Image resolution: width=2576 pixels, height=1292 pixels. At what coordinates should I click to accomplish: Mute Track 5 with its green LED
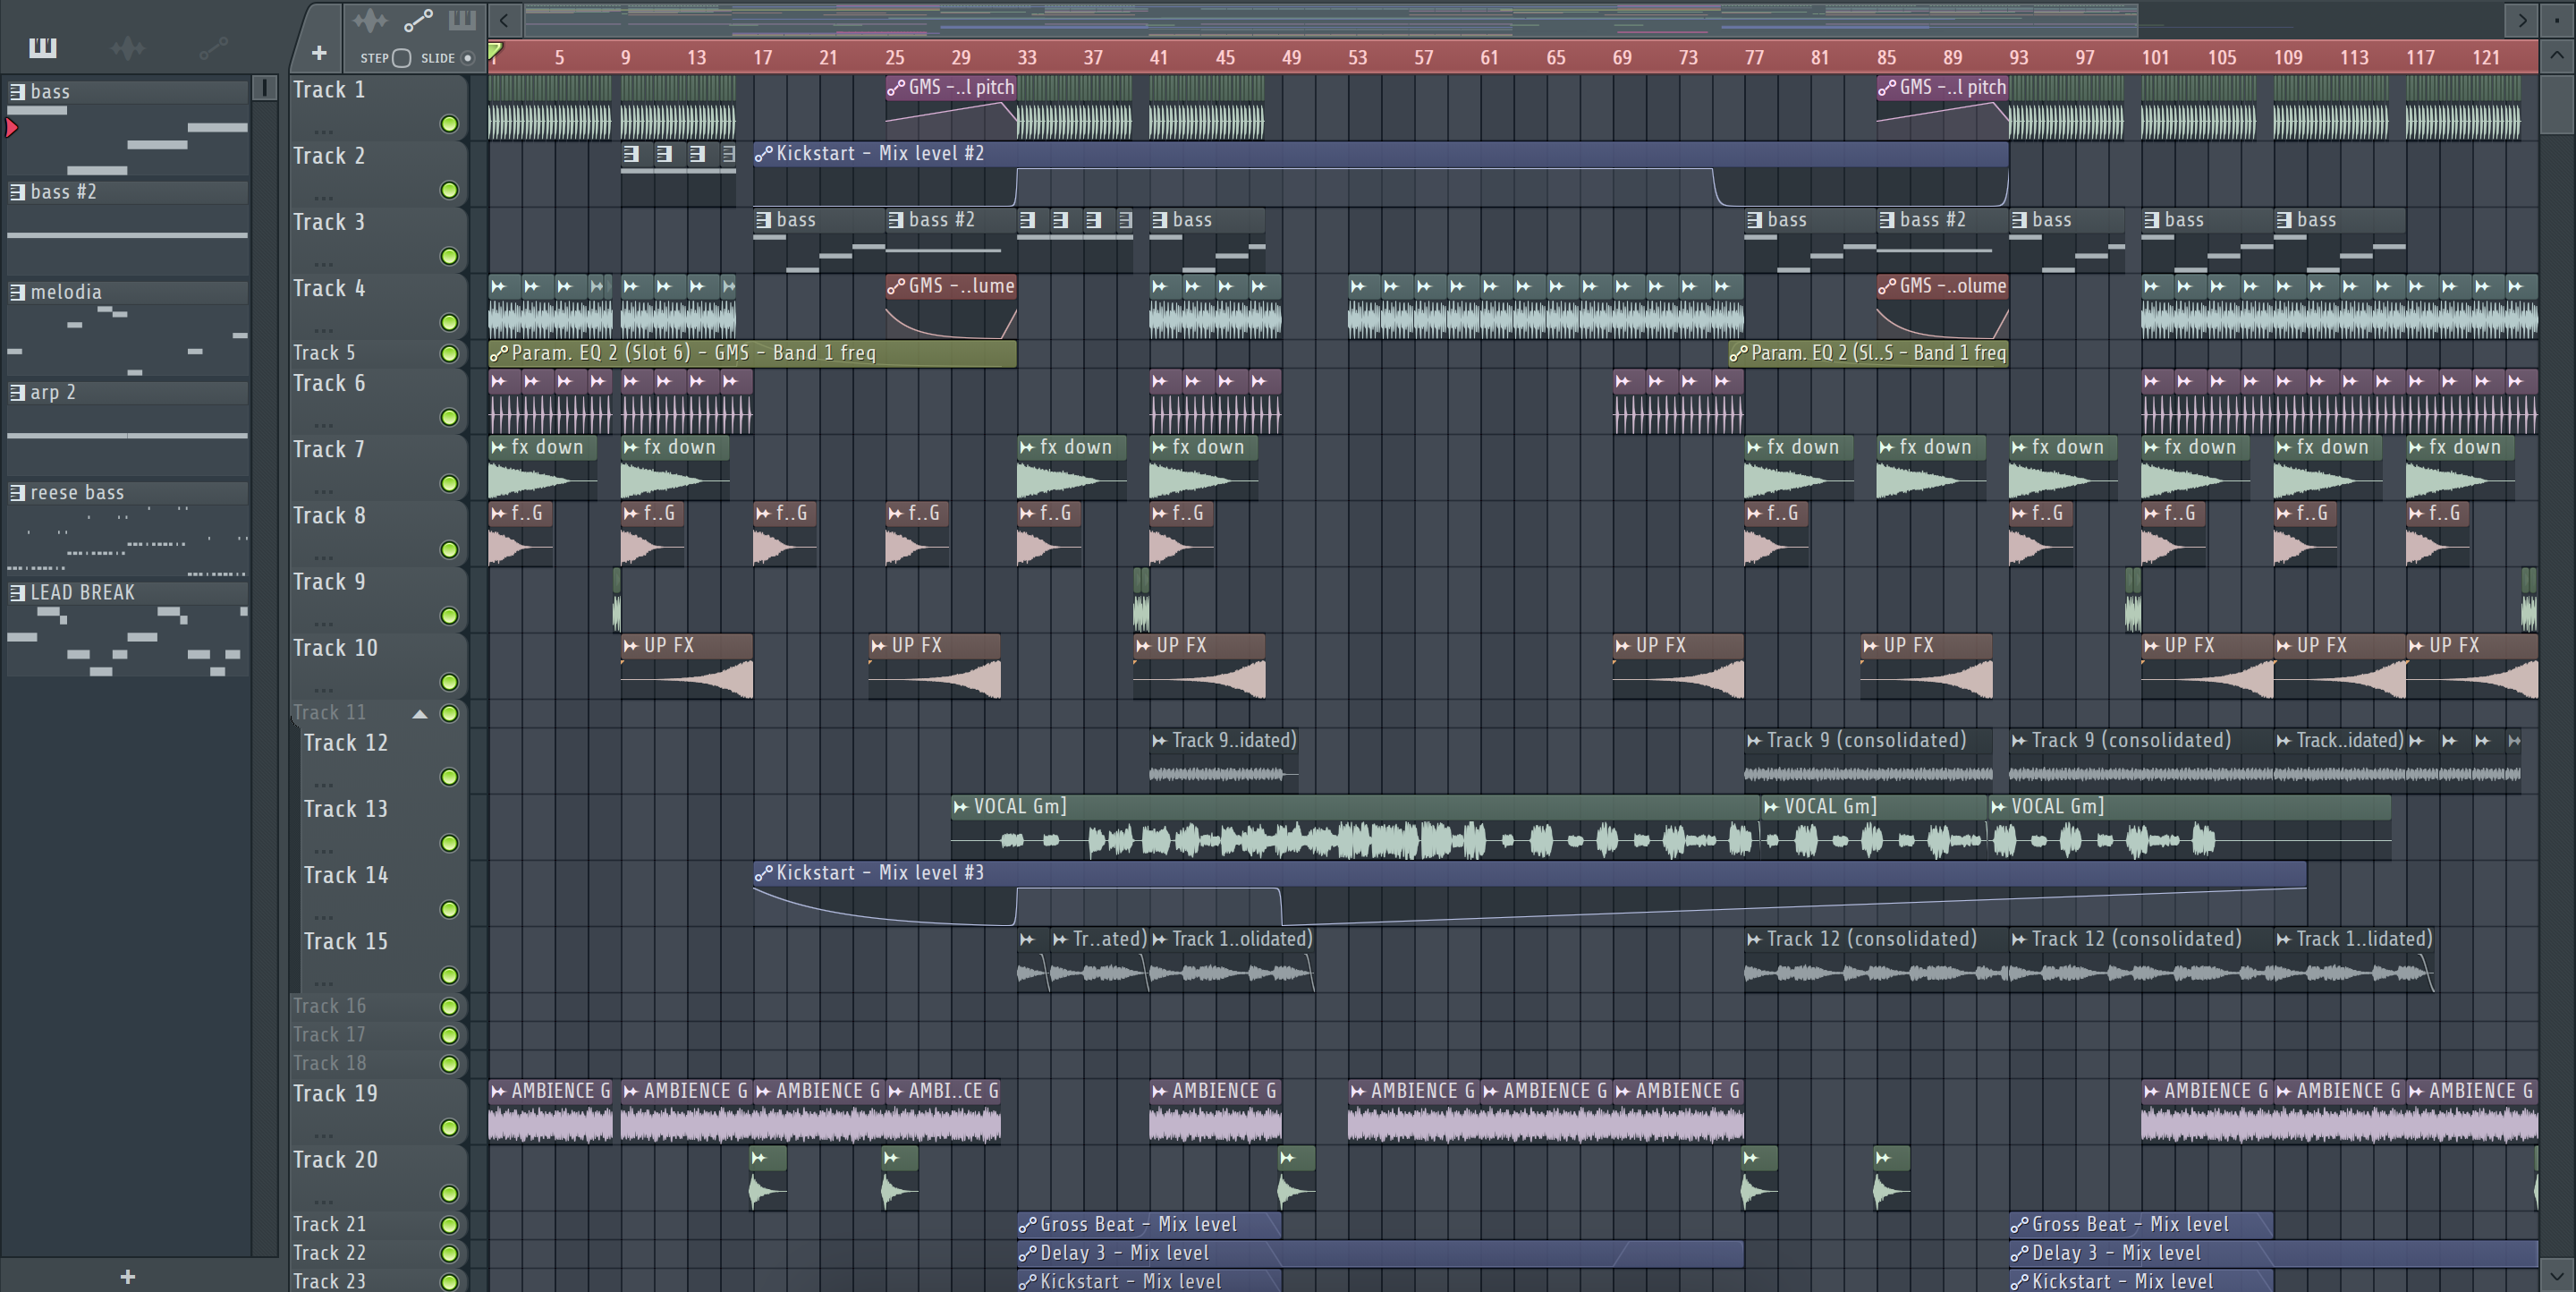coord(450,353)
